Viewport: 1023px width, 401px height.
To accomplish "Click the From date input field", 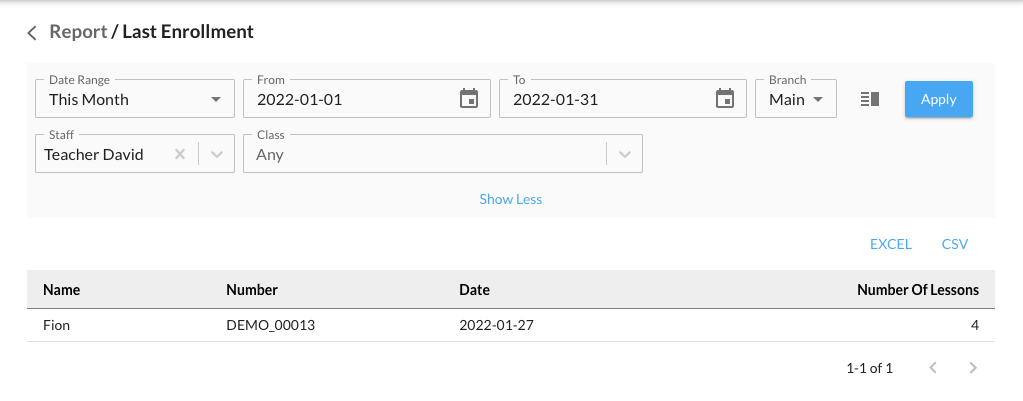I will [350, 100].
